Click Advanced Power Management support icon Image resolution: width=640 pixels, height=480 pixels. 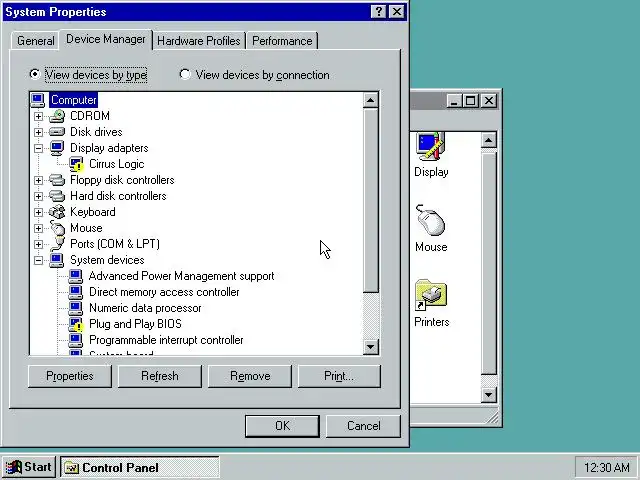(76, 276)
